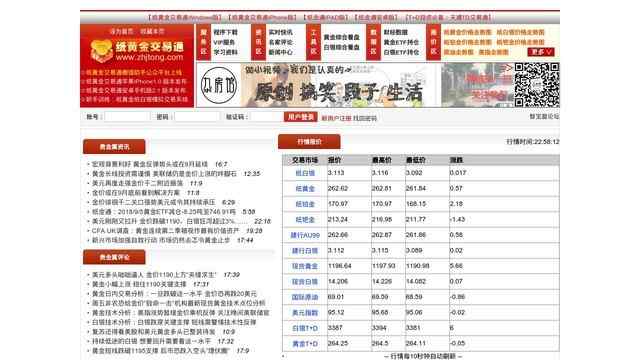Click the 纸黄金交易通 site logo

[x=137, y=51]
